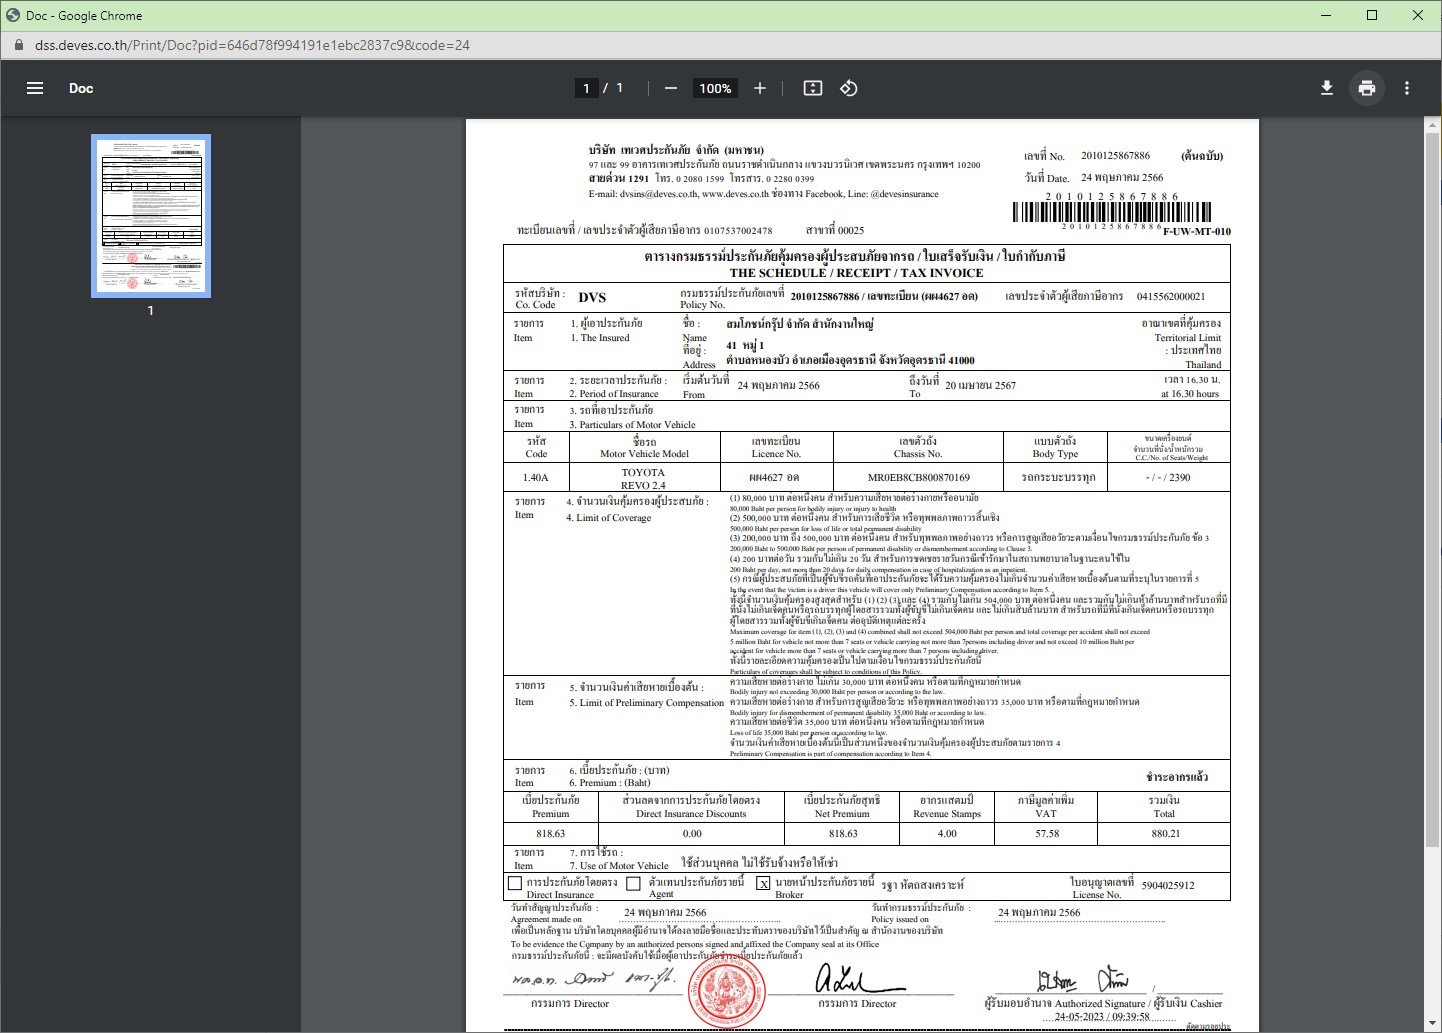Viewport: 1442px width, 1033px height.
Task: Click the seat/weight value - / - / 2390
Action: pyautogui.click(x=1168, y=477)
